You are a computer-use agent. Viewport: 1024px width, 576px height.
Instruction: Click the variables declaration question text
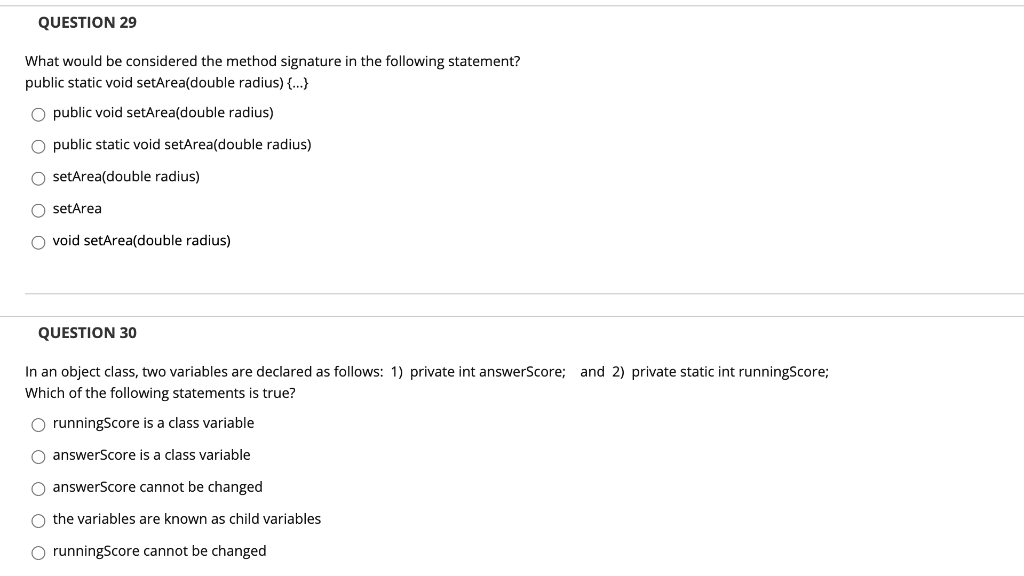427,371
